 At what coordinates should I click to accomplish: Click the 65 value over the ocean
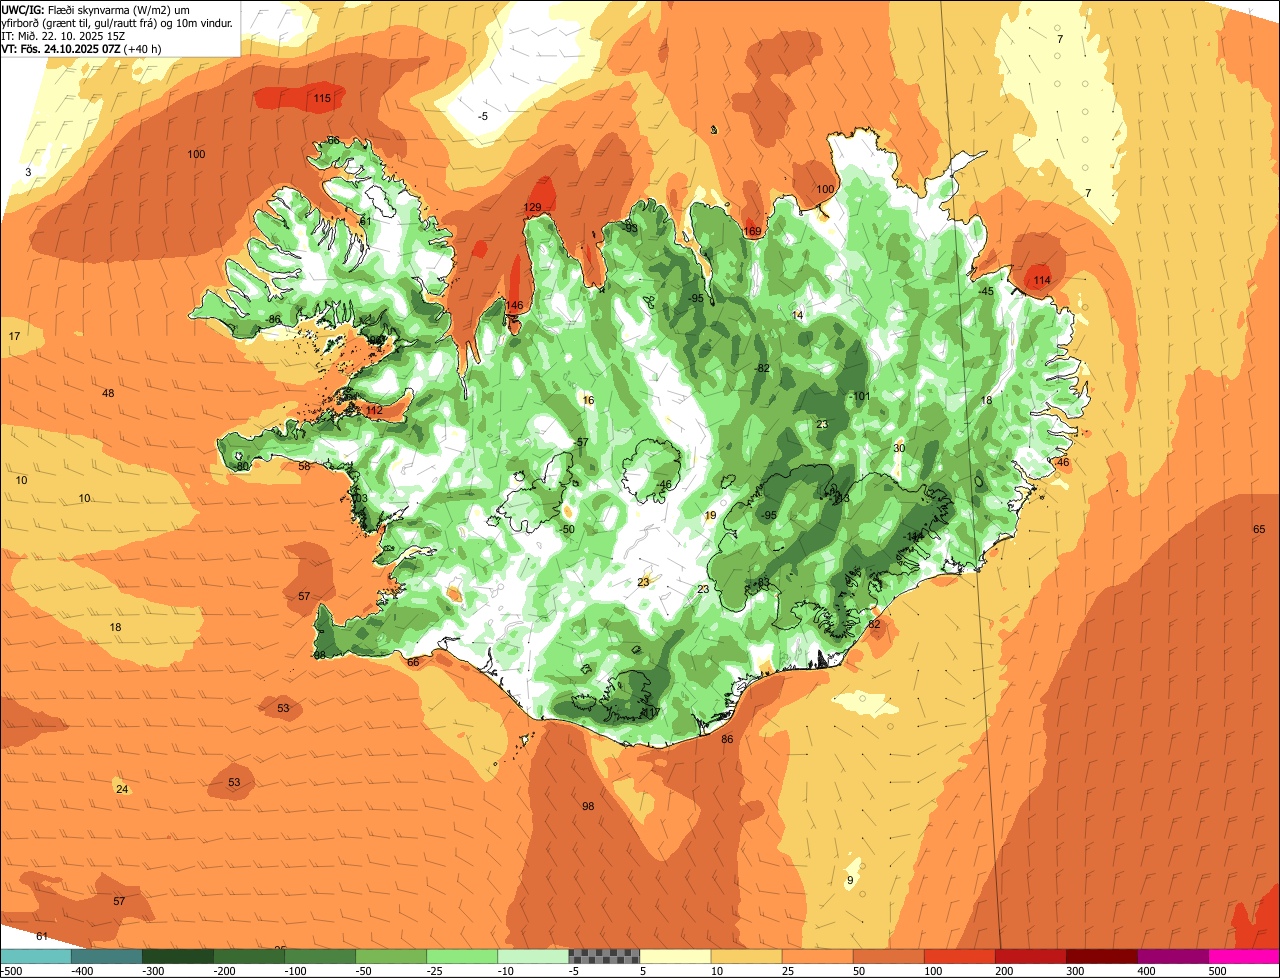click(x=1259, y=529)
